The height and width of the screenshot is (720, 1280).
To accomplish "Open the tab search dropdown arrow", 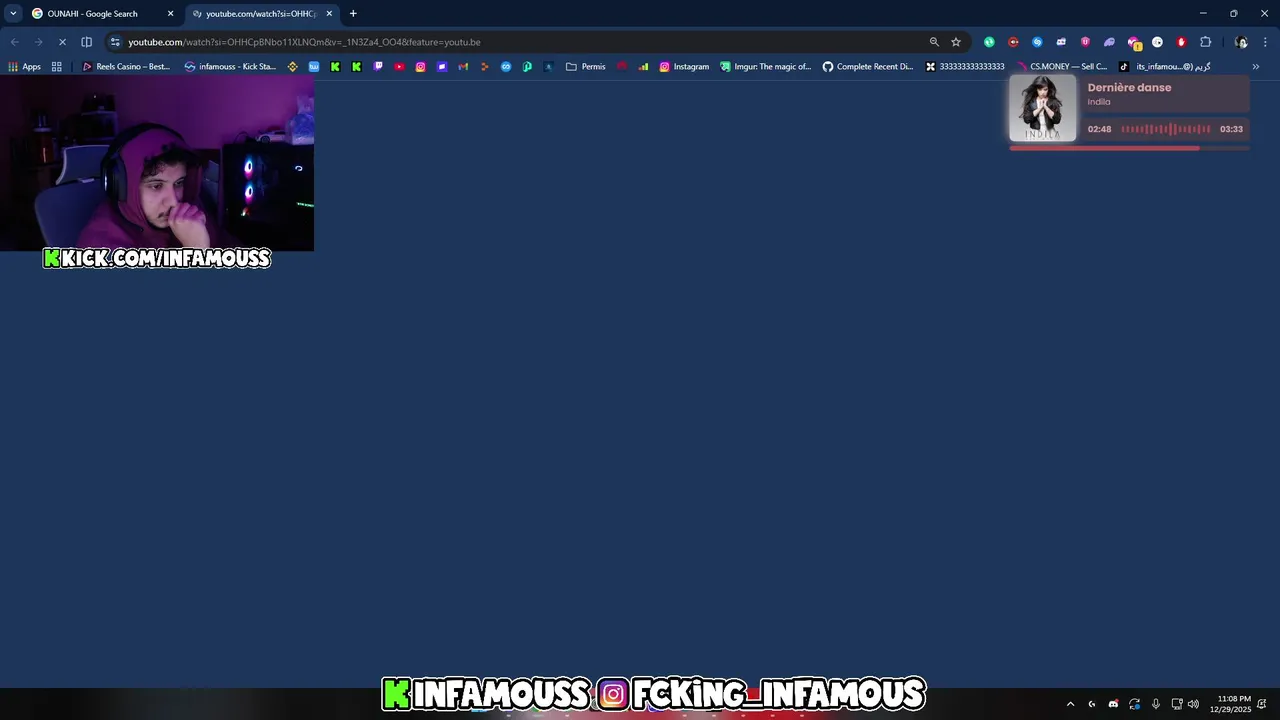I will click(x=13, y=14).
